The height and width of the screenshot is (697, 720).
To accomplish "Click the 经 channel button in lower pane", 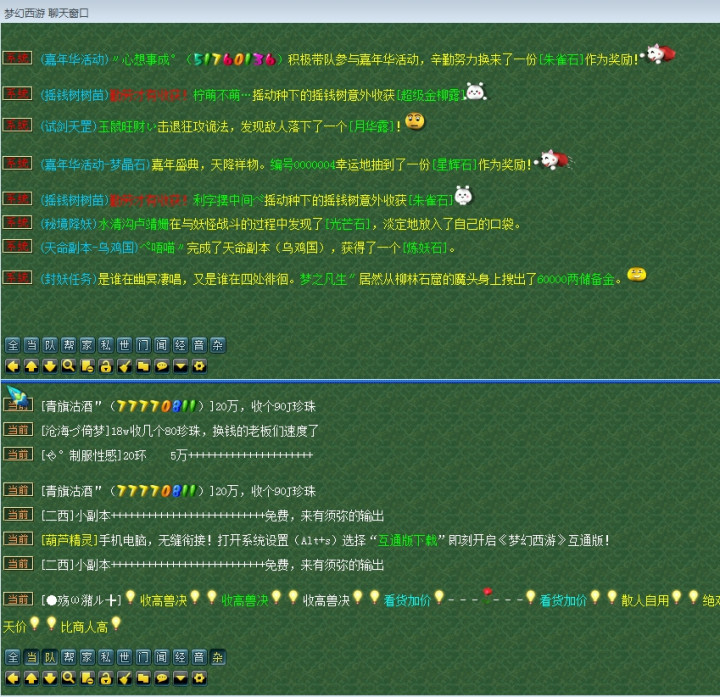I will coord(180,658).
